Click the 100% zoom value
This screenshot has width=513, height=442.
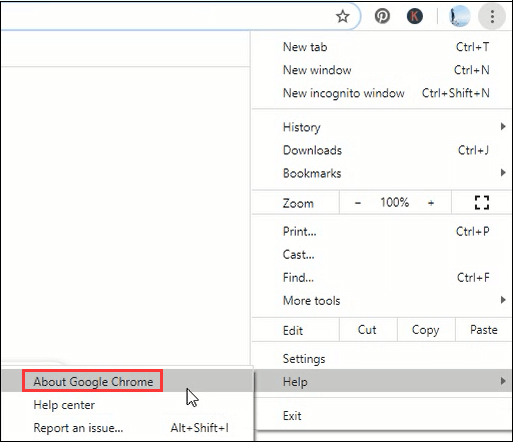coord(395,202)
